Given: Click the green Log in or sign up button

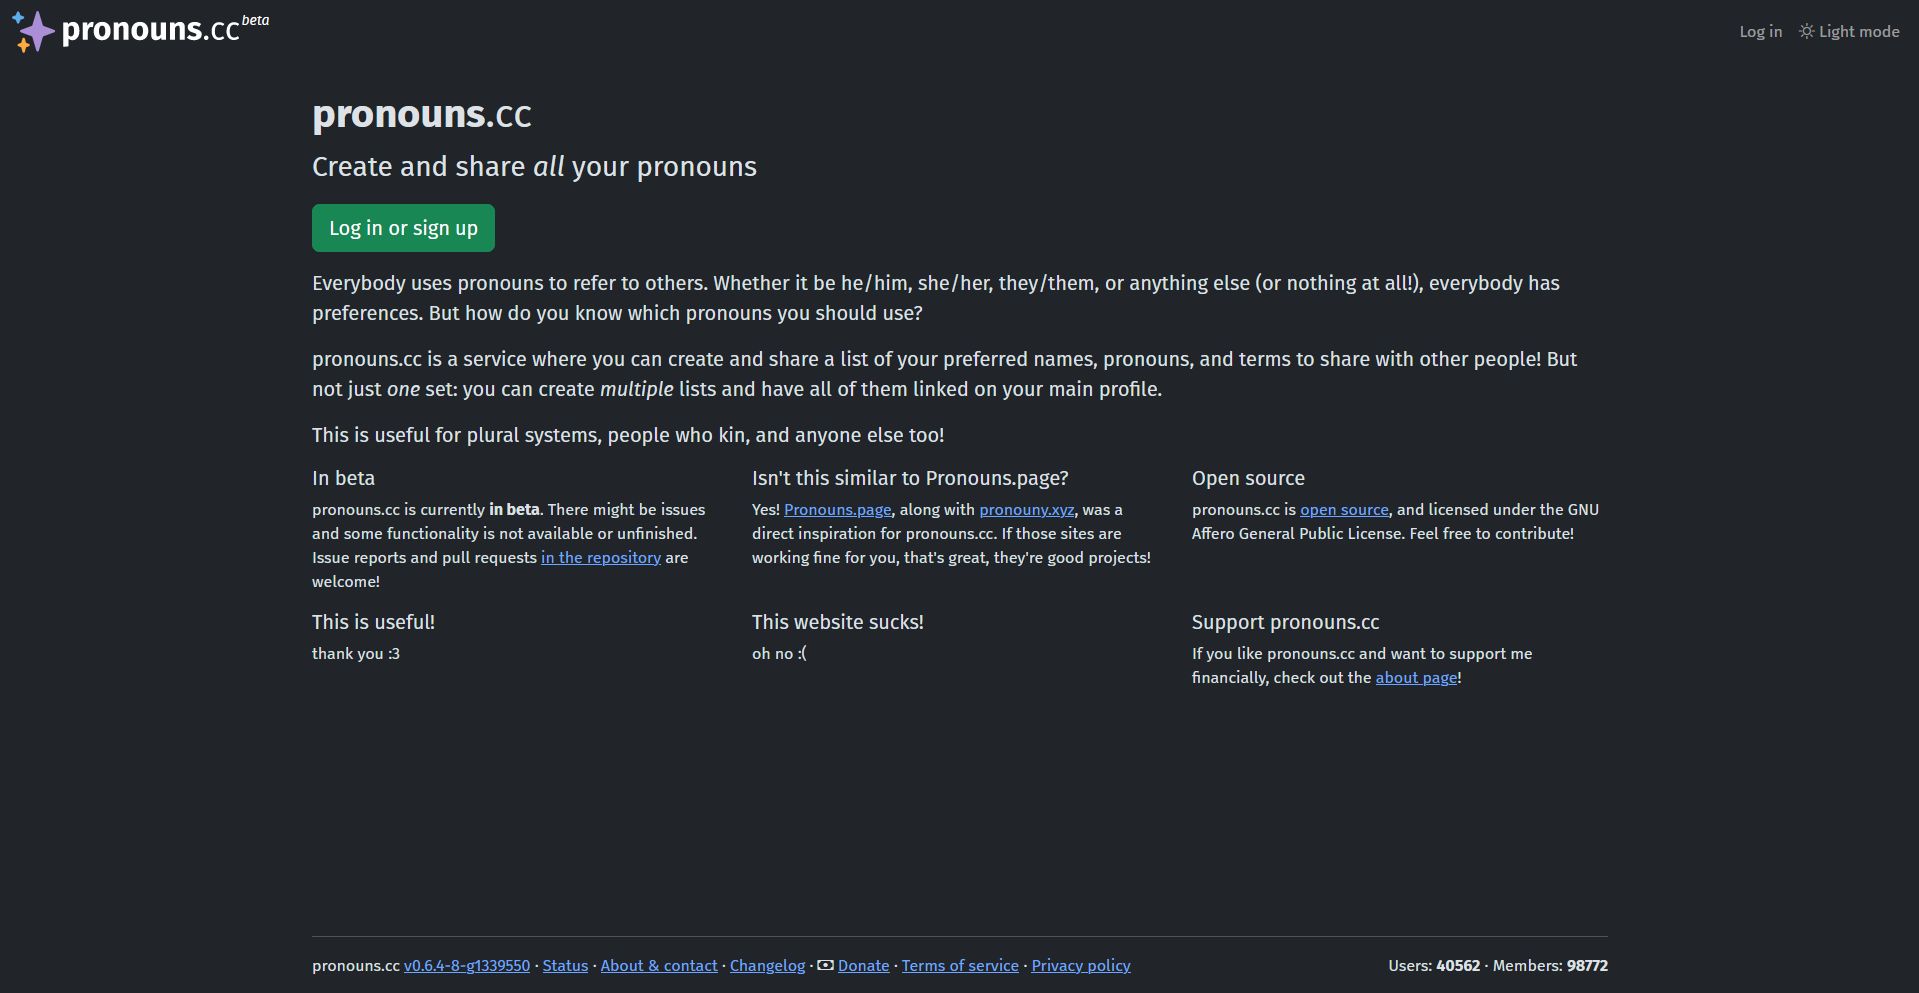Looking at the screenshot, I should tap(403, 228).
